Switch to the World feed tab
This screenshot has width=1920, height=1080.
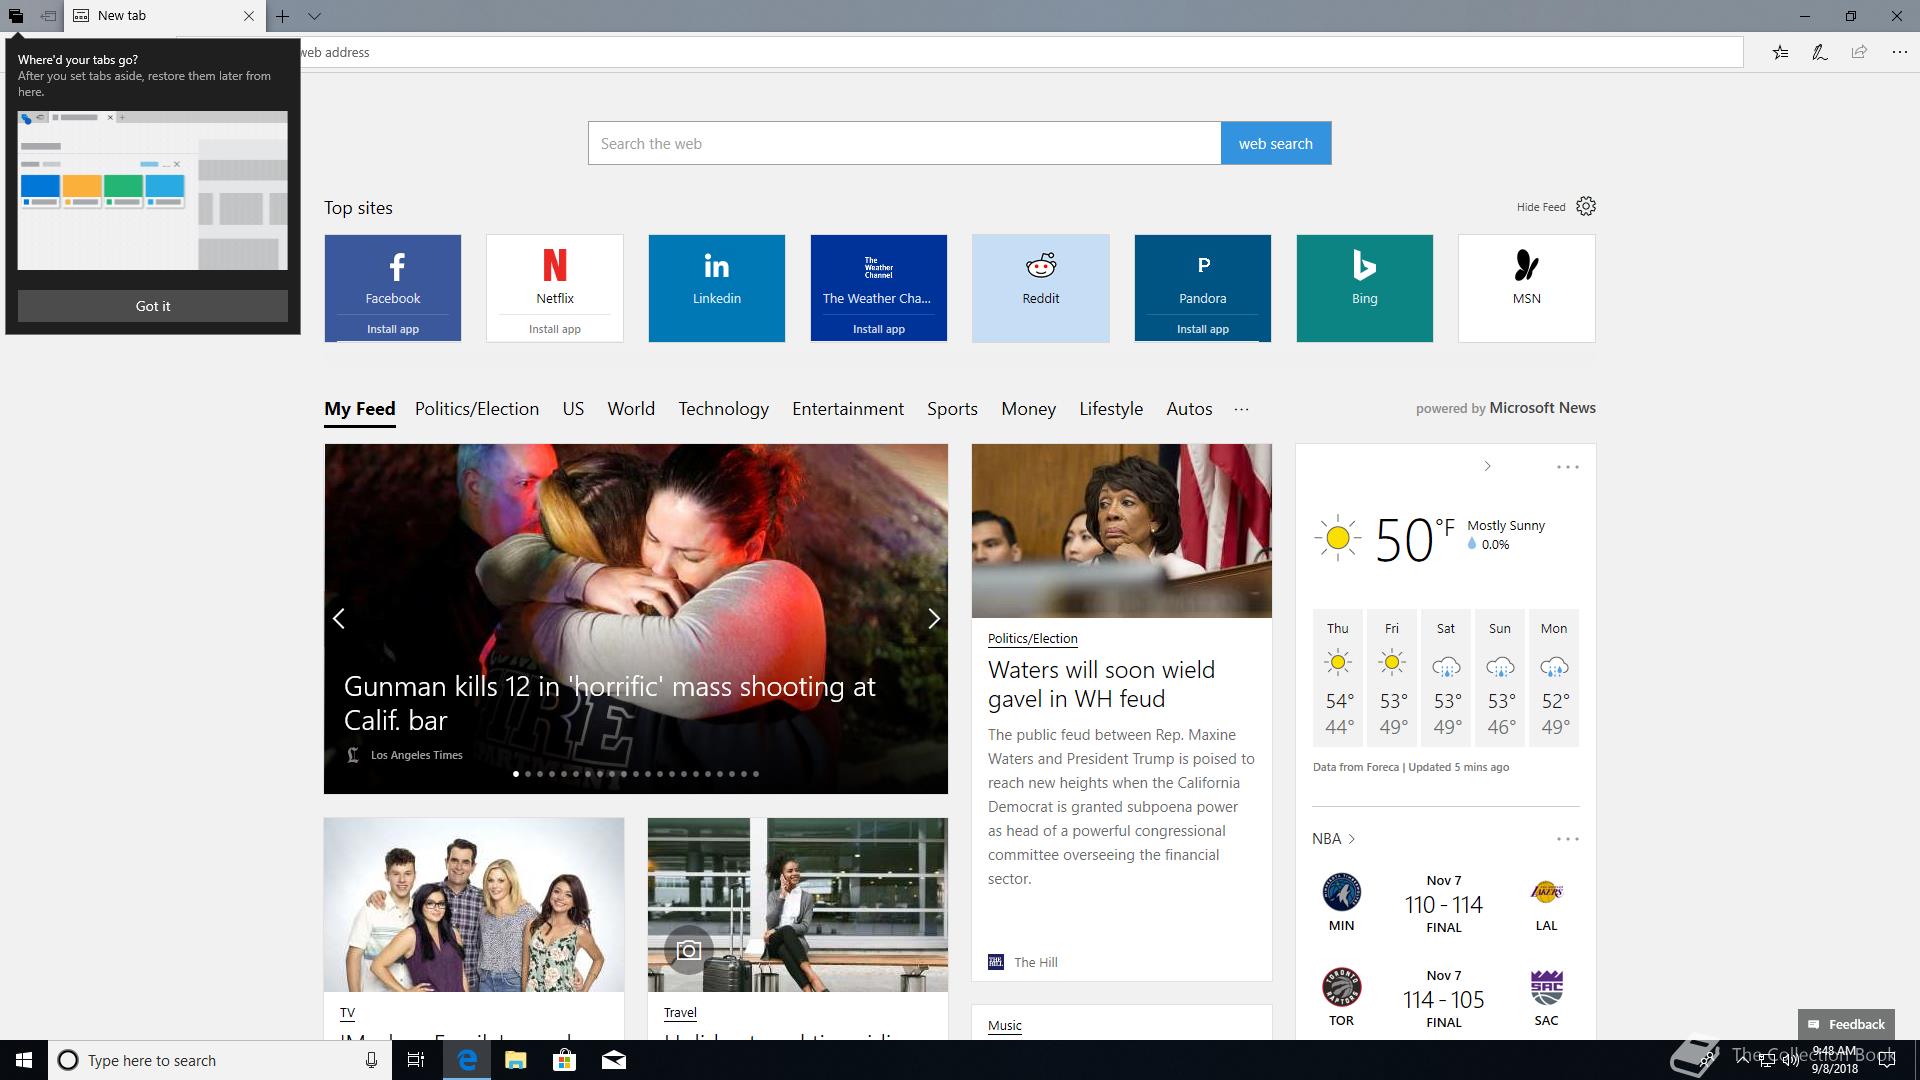pos(631,409)
